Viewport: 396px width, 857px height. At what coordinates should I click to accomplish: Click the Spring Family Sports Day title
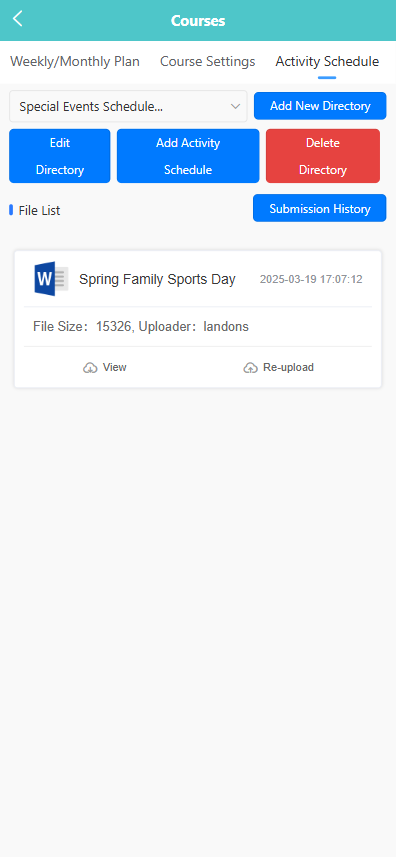(x=157, y=279)
